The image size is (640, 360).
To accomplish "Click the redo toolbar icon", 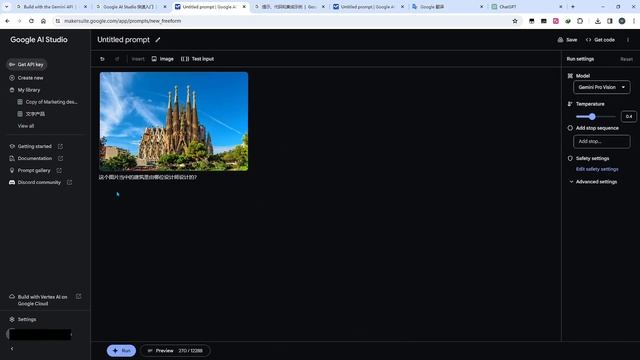I will pyautogui.click(x=117, y=59).
